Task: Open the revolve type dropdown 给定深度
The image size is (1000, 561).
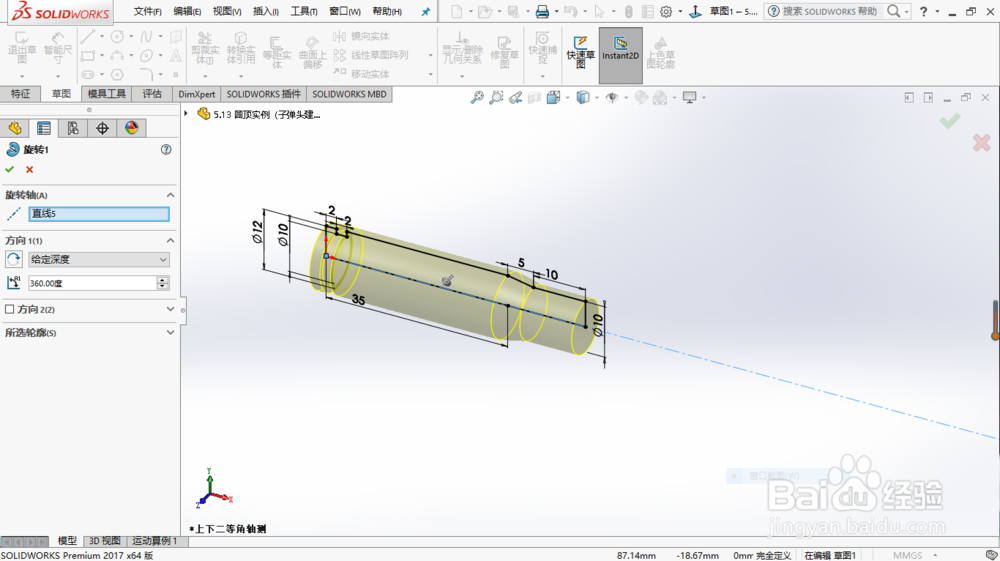Action: pyautogui.click(x=99, y=259)
